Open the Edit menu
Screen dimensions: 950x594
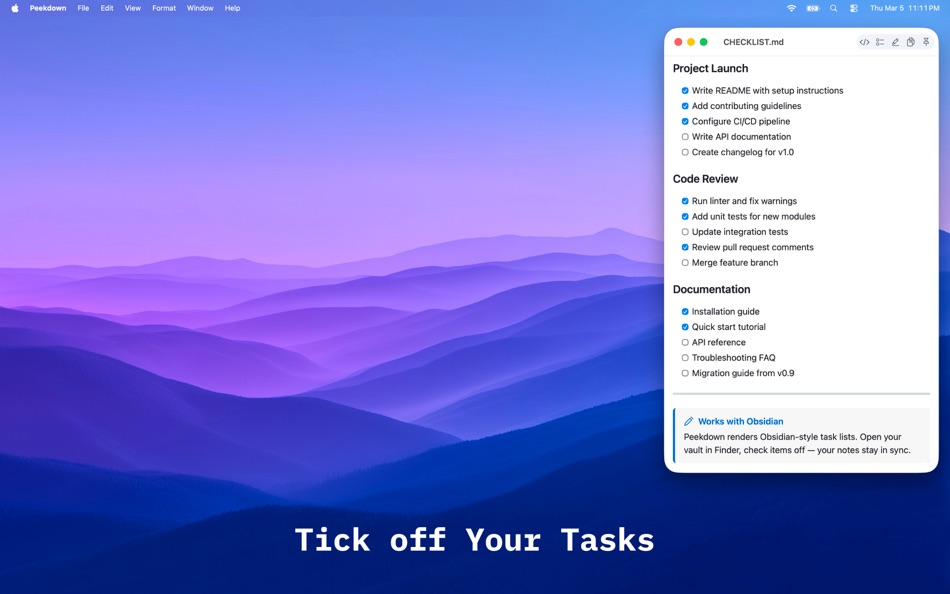pos(107,8)
